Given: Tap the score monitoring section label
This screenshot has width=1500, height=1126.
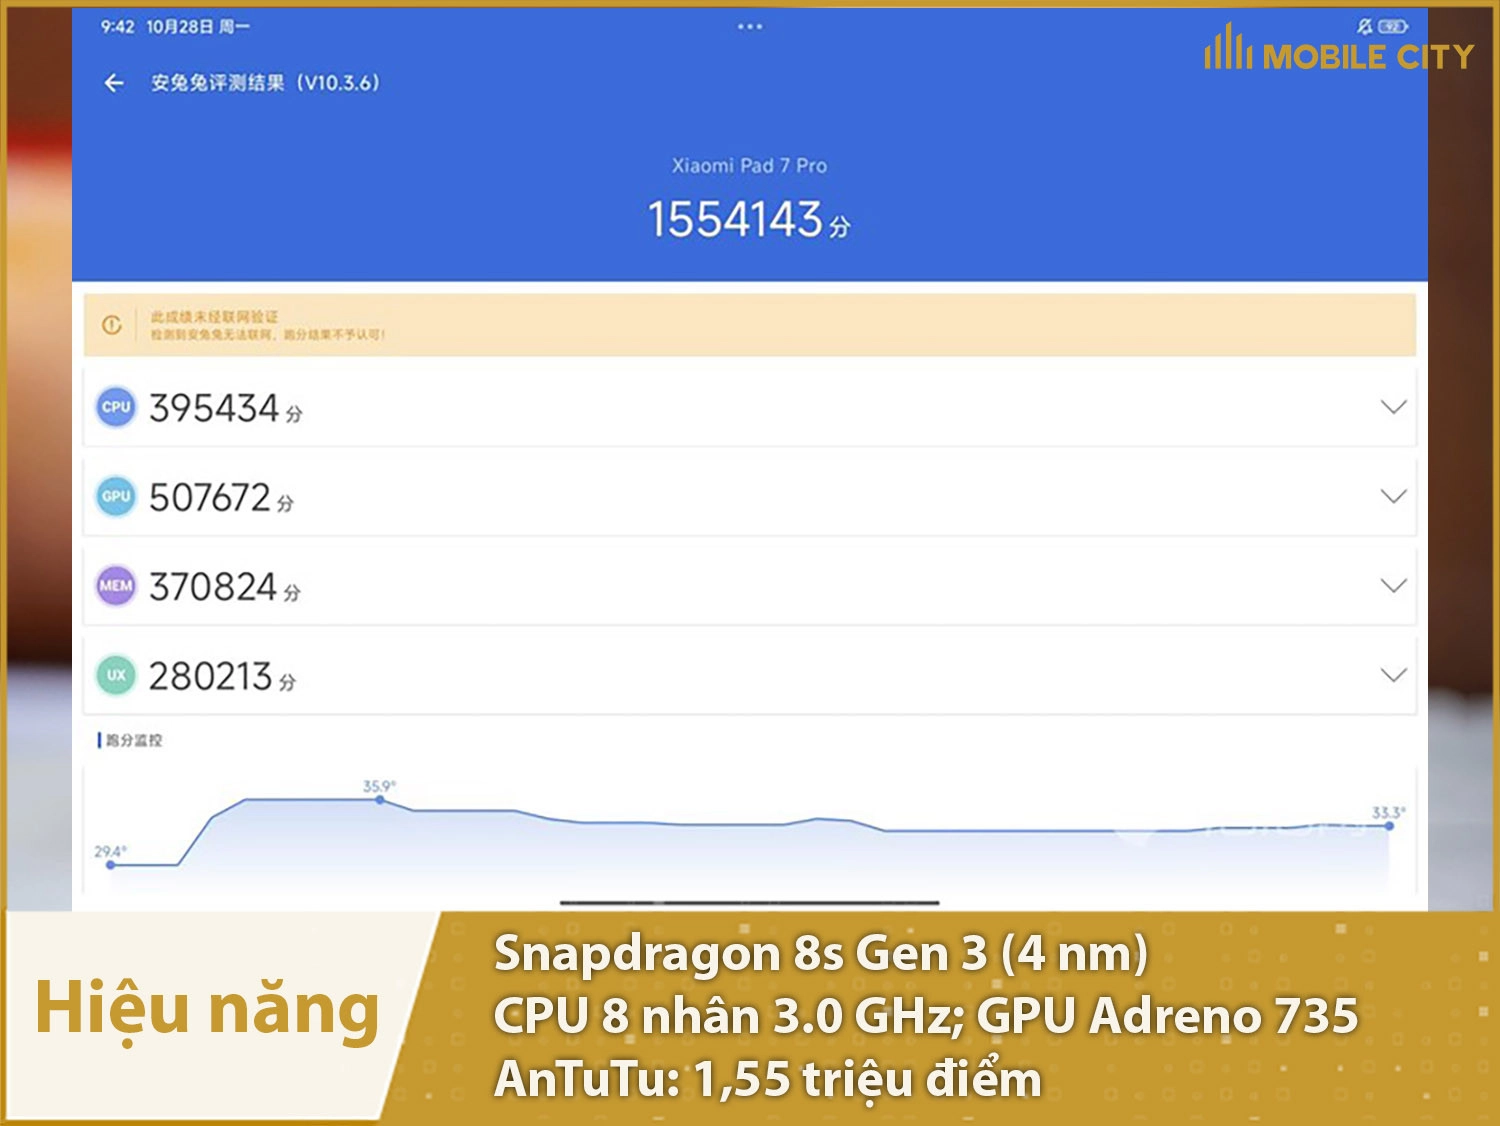Looking at the screenshot, I should pyautogui.click(x=130, y=740).
